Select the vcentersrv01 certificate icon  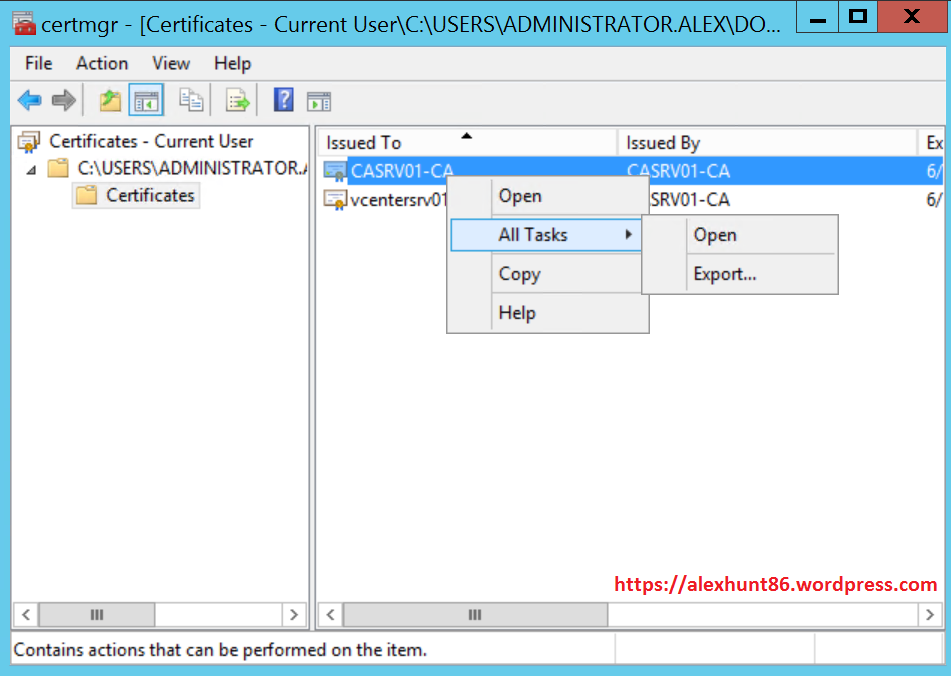click(334, 200)
